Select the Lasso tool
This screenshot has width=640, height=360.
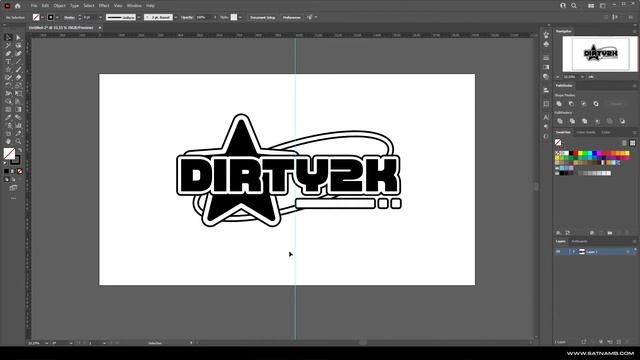coord(18,45)
